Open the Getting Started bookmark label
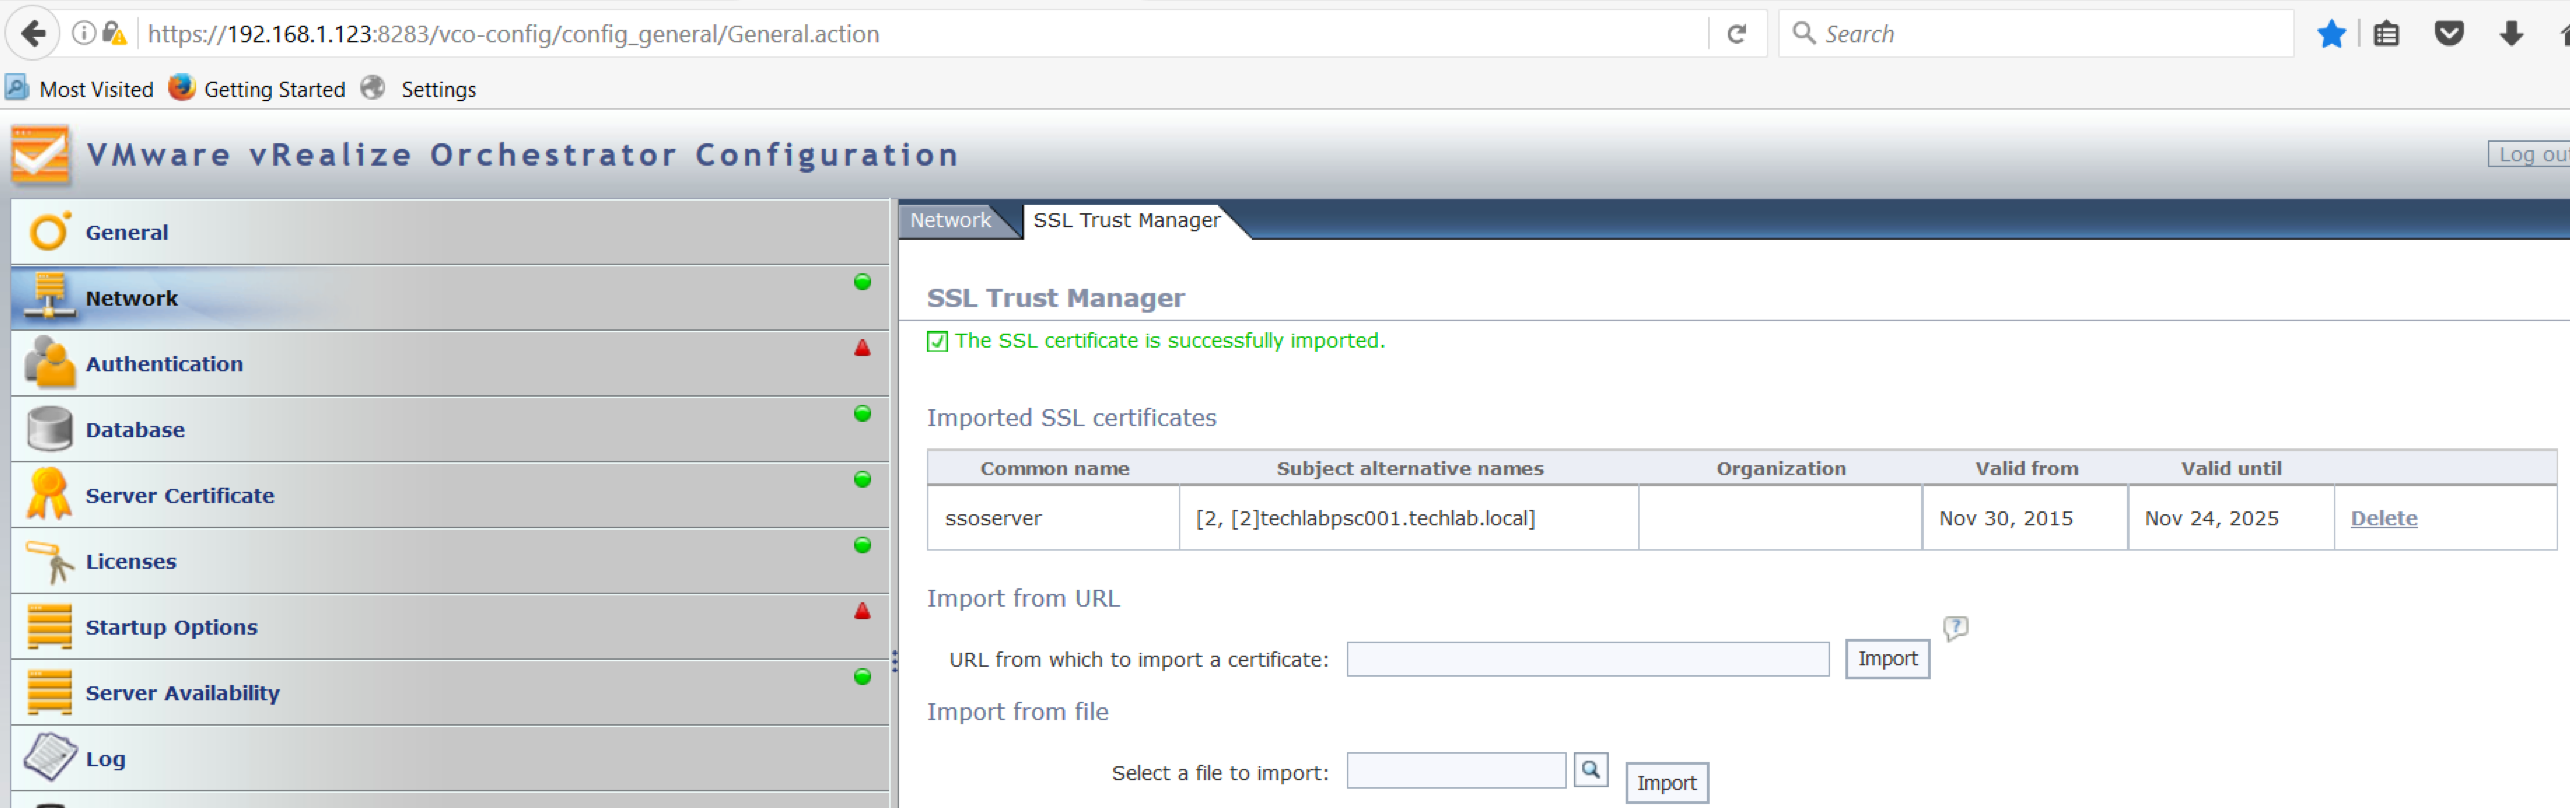 274,89
